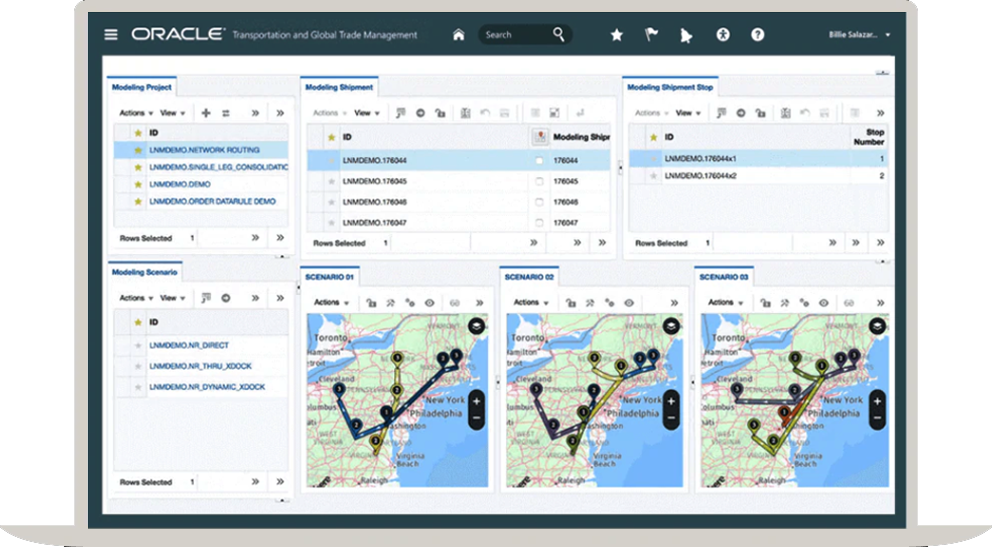
Task: Open LNMDEMO.DEMO project link
Action: 180,184
